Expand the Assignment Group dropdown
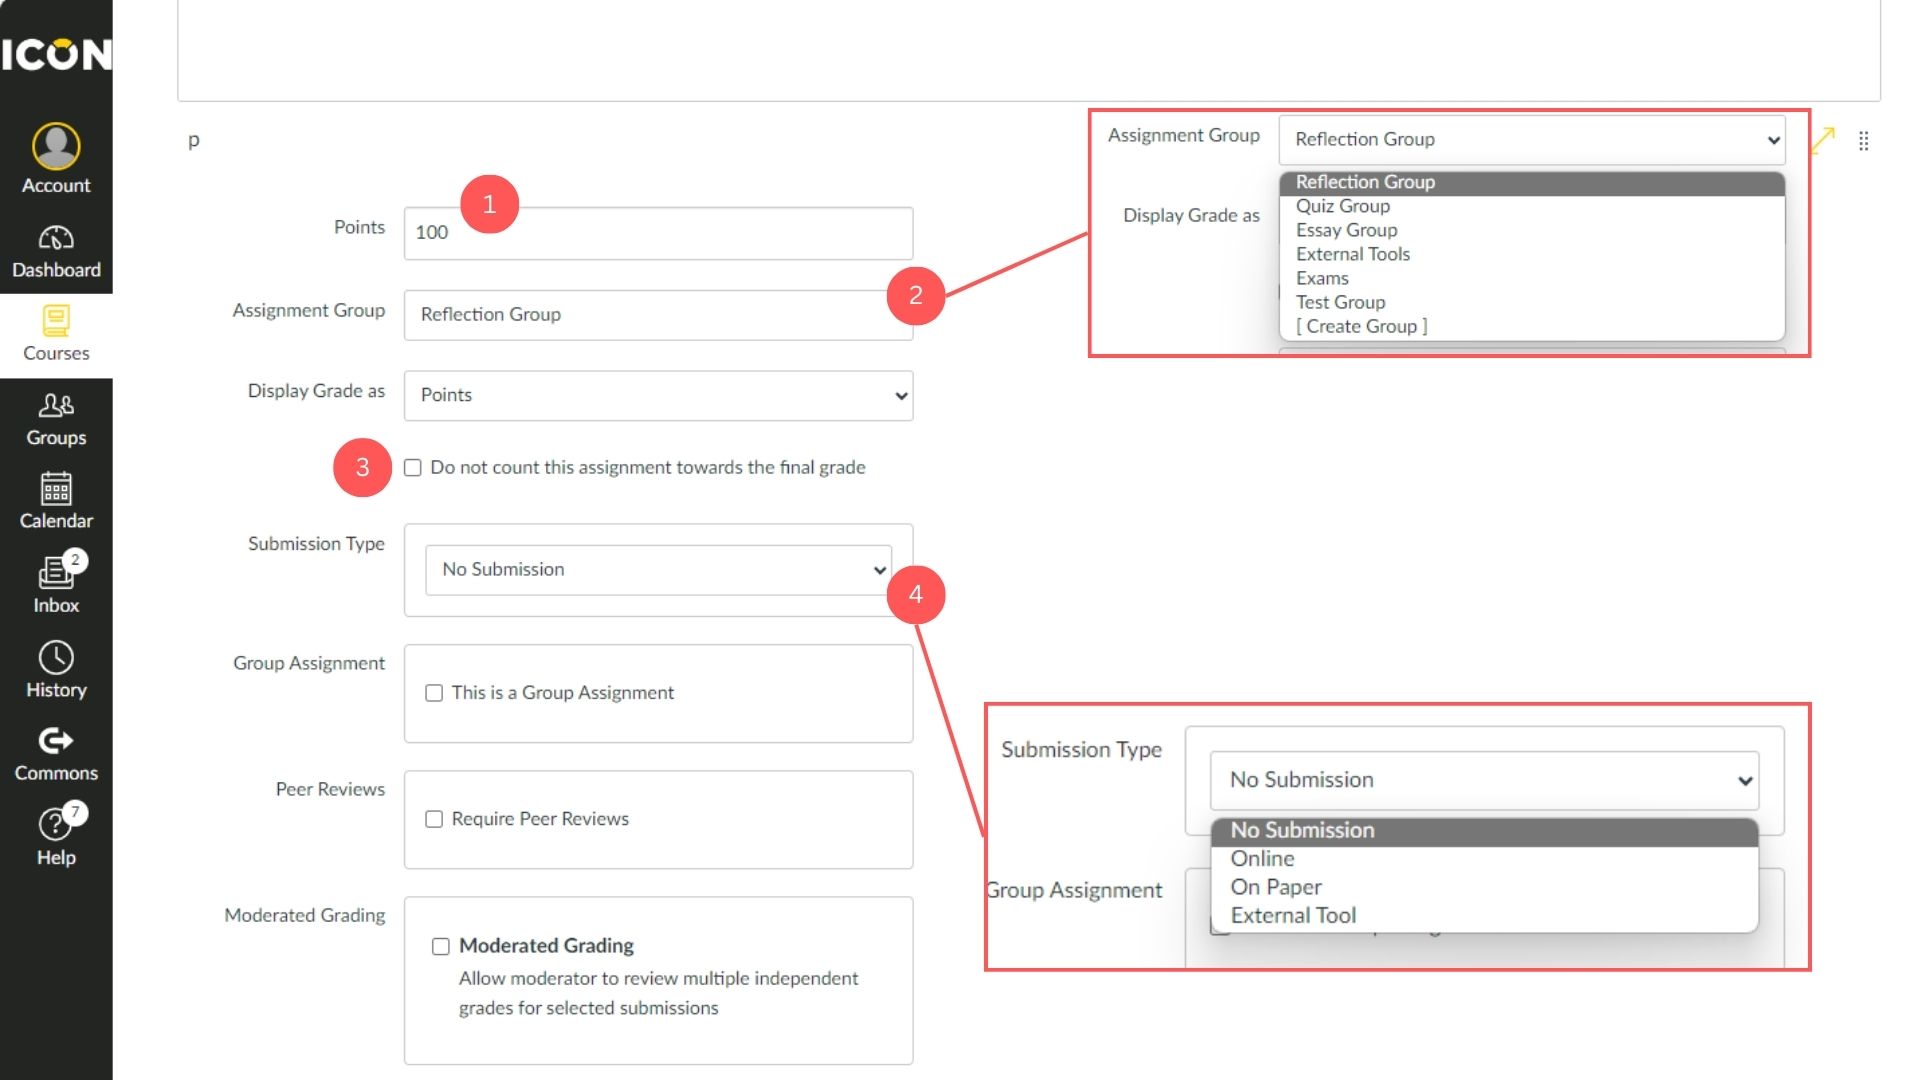Screen dimensions: 1920x1080 tap(1531, 139)
